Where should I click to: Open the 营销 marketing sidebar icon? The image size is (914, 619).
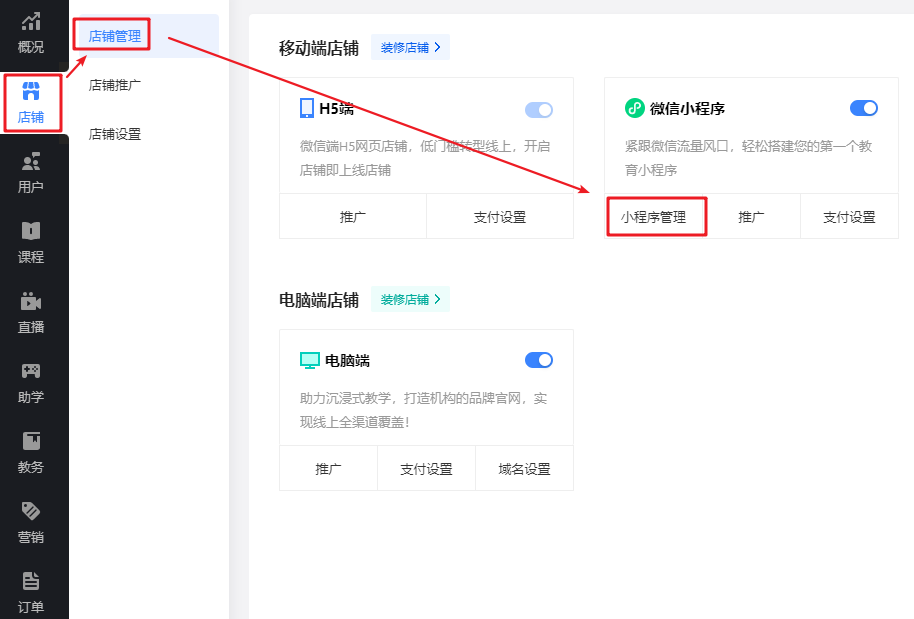(x=31, y=511)
